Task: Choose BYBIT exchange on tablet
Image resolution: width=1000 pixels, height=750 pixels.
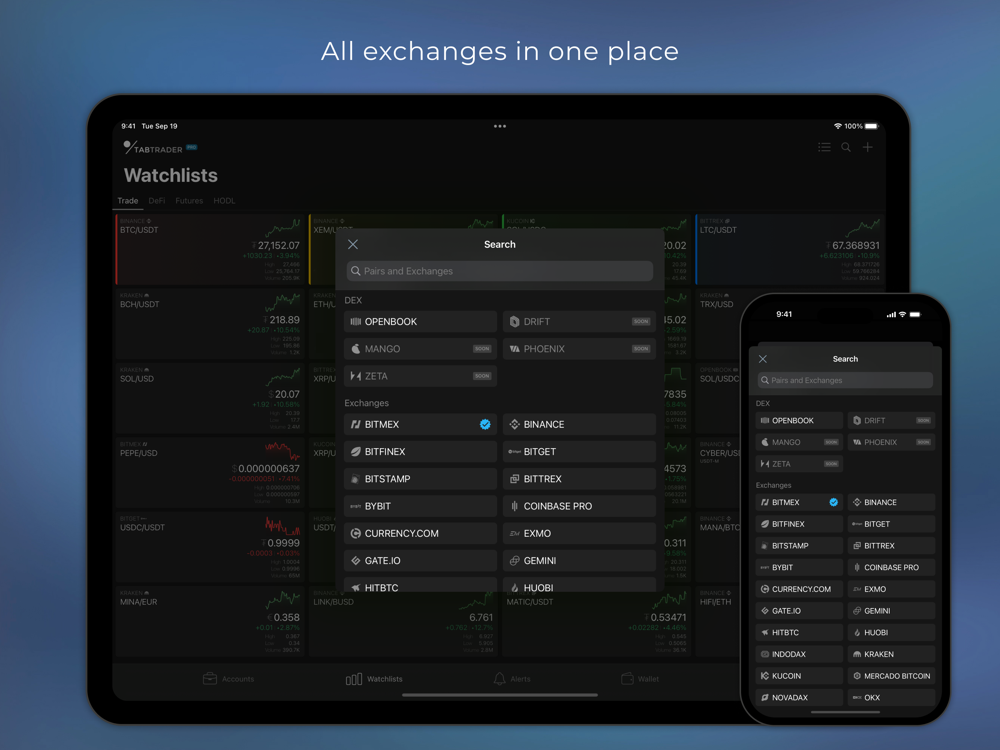Action: (x=420, y=506)
